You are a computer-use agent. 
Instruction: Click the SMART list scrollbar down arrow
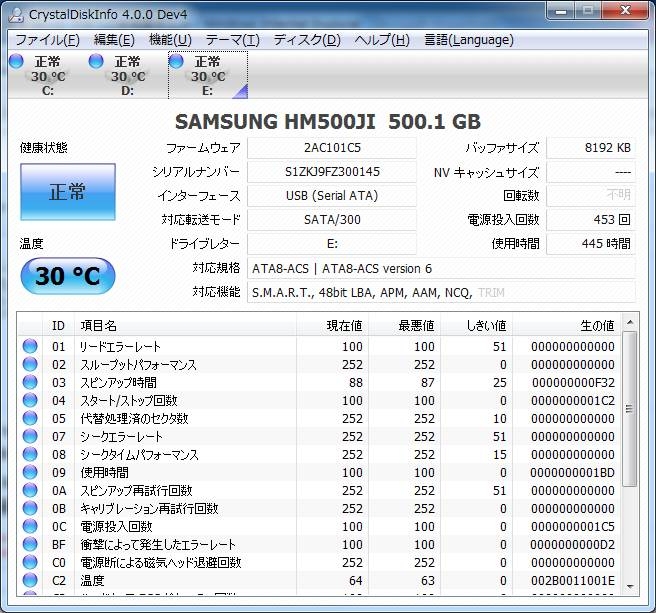(x=628, y=587)
